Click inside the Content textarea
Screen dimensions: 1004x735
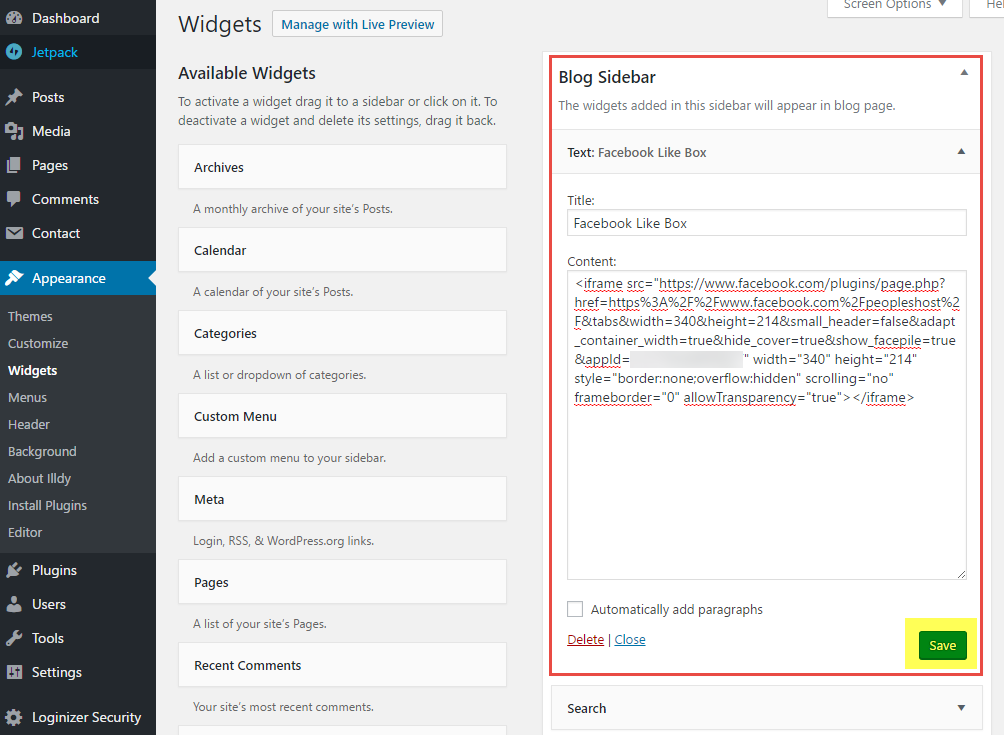click(x=766, y=425)
